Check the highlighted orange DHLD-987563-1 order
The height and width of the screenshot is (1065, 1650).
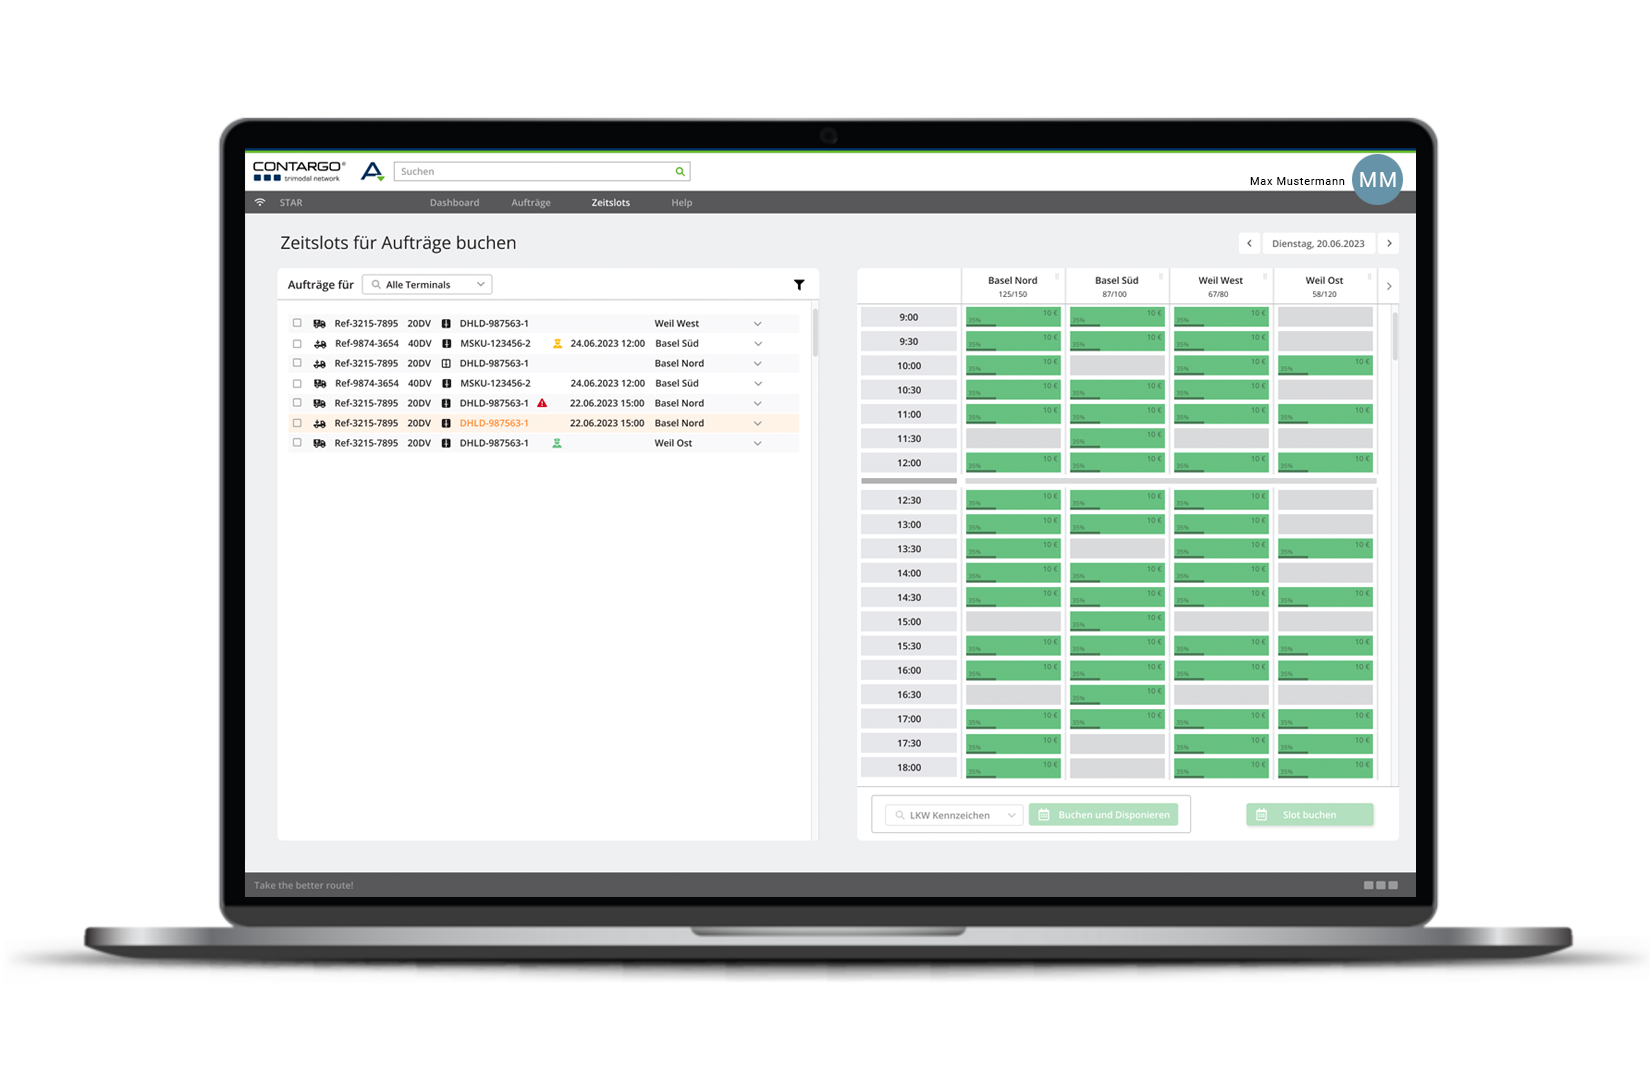pyautogui.click(x=297, y=423)
